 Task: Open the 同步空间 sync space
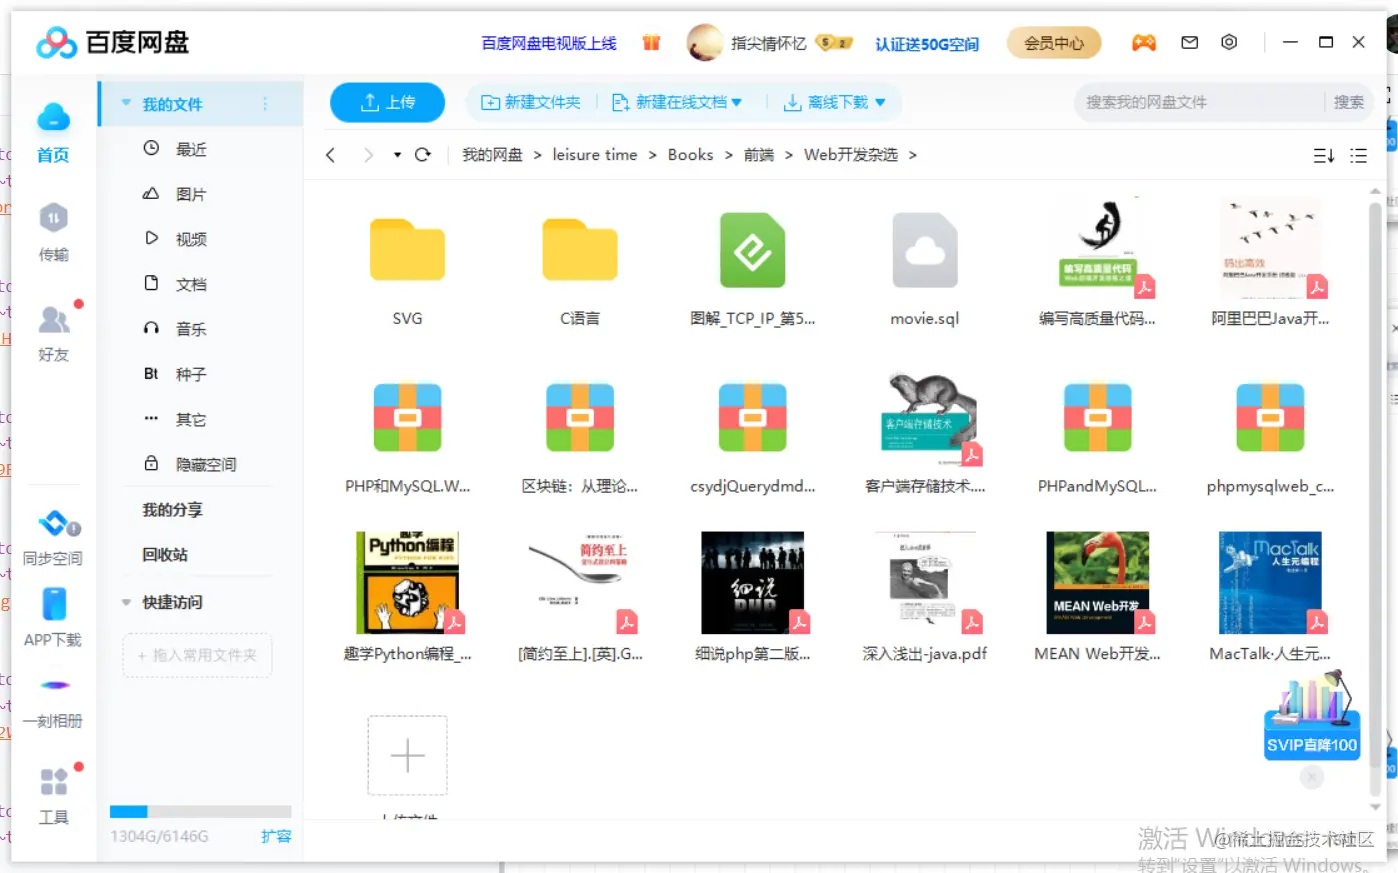(53, 538)
